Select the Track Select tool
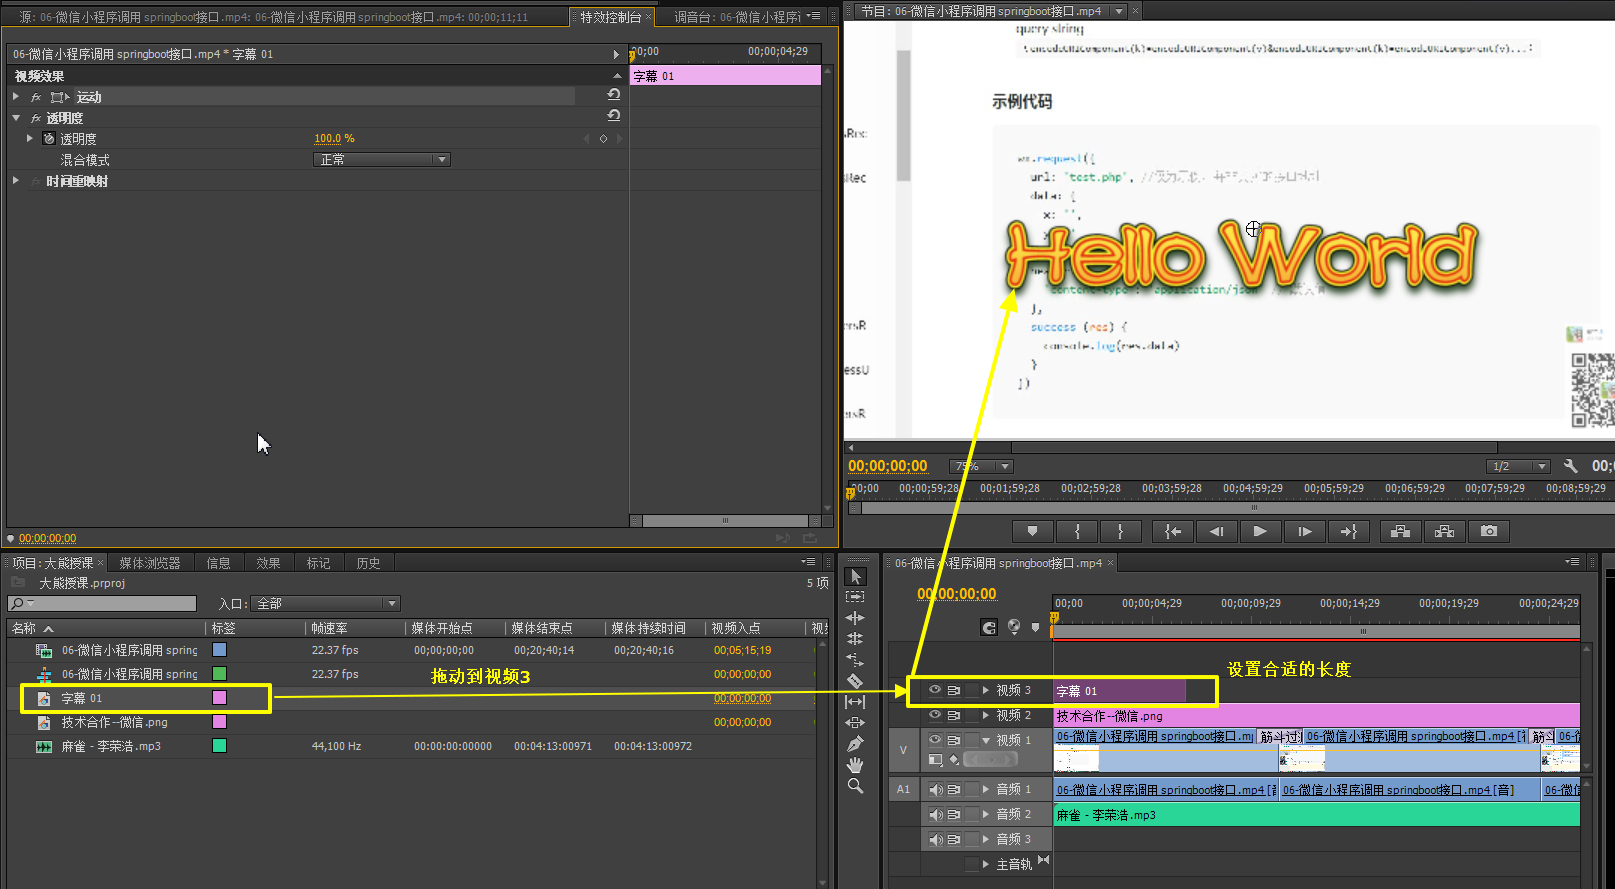The width and height of the screenshot is (1615, 889). tap(855, 597)
